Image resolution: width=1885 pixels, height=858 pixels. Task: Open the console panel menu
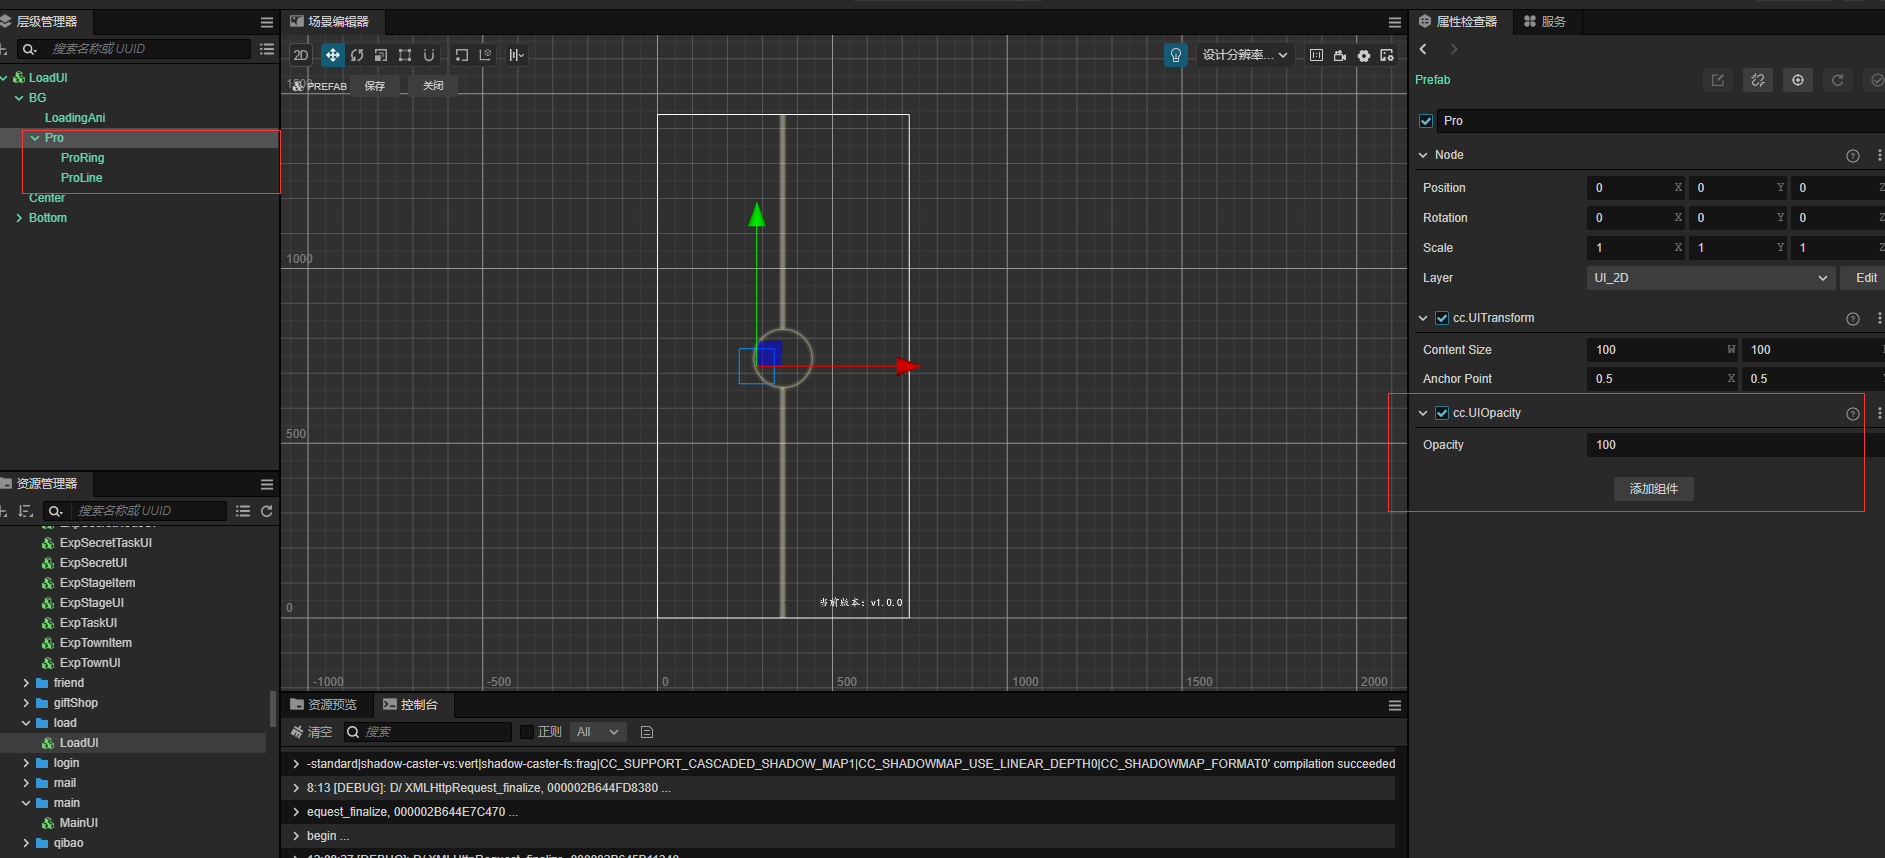click(1395, 706)
